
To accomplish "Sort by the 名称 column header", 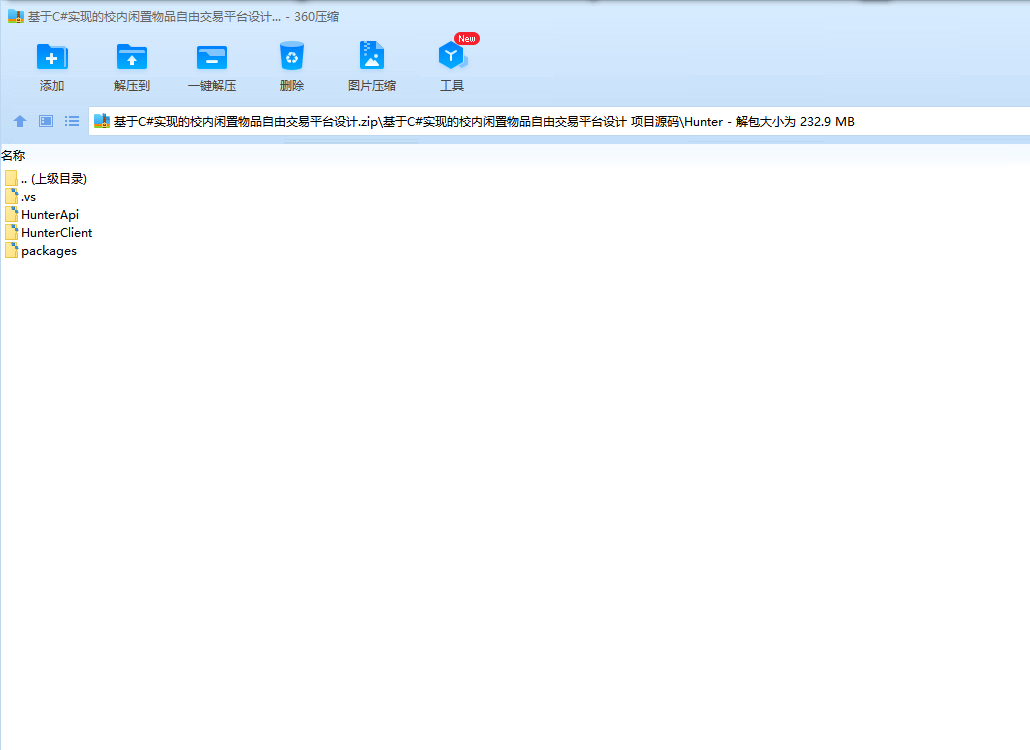I will pyautogui.click(x=13, y=156).
